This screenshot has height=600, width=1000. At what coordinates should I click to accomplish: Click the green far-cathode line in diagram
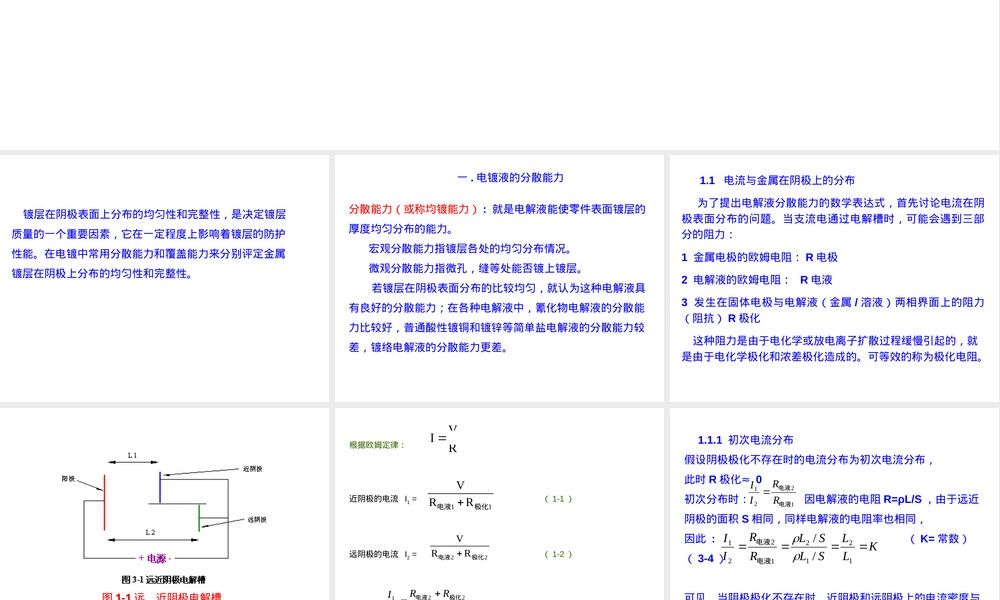click(x=199, y=518)
